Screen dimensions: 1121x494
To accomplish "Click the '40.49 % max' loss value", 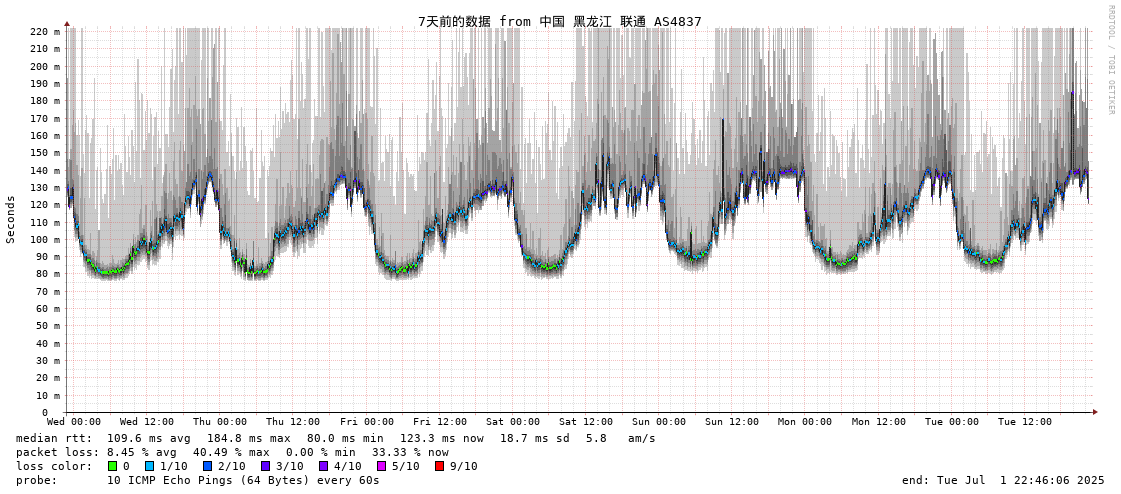I will (232, 452).
